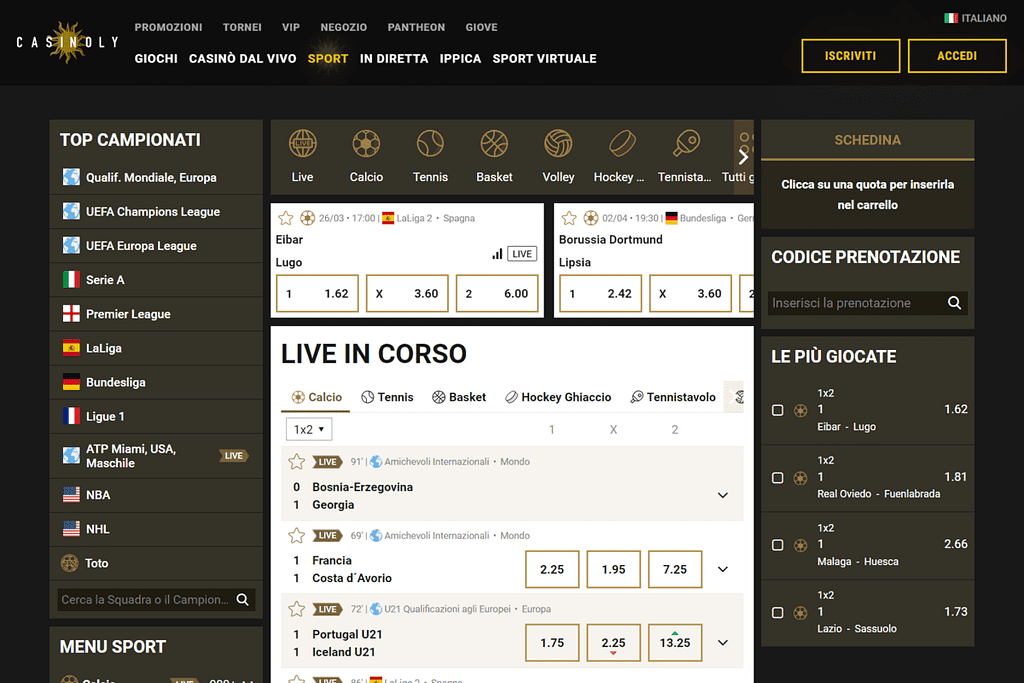Click the Casinoly sun logo

click(67, 42)
